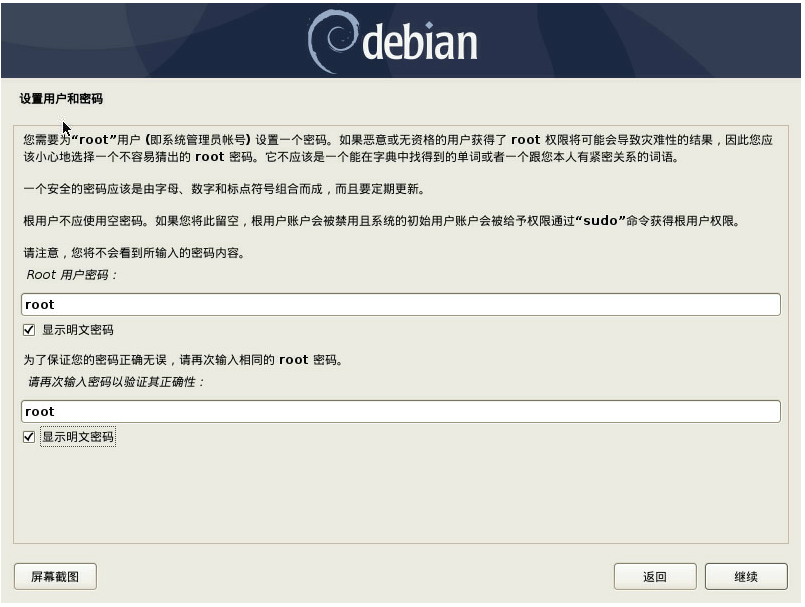This screenshot has width=805, height=607.
Task: Click the Debian swirl logo icon
Action: pos(332,42)
